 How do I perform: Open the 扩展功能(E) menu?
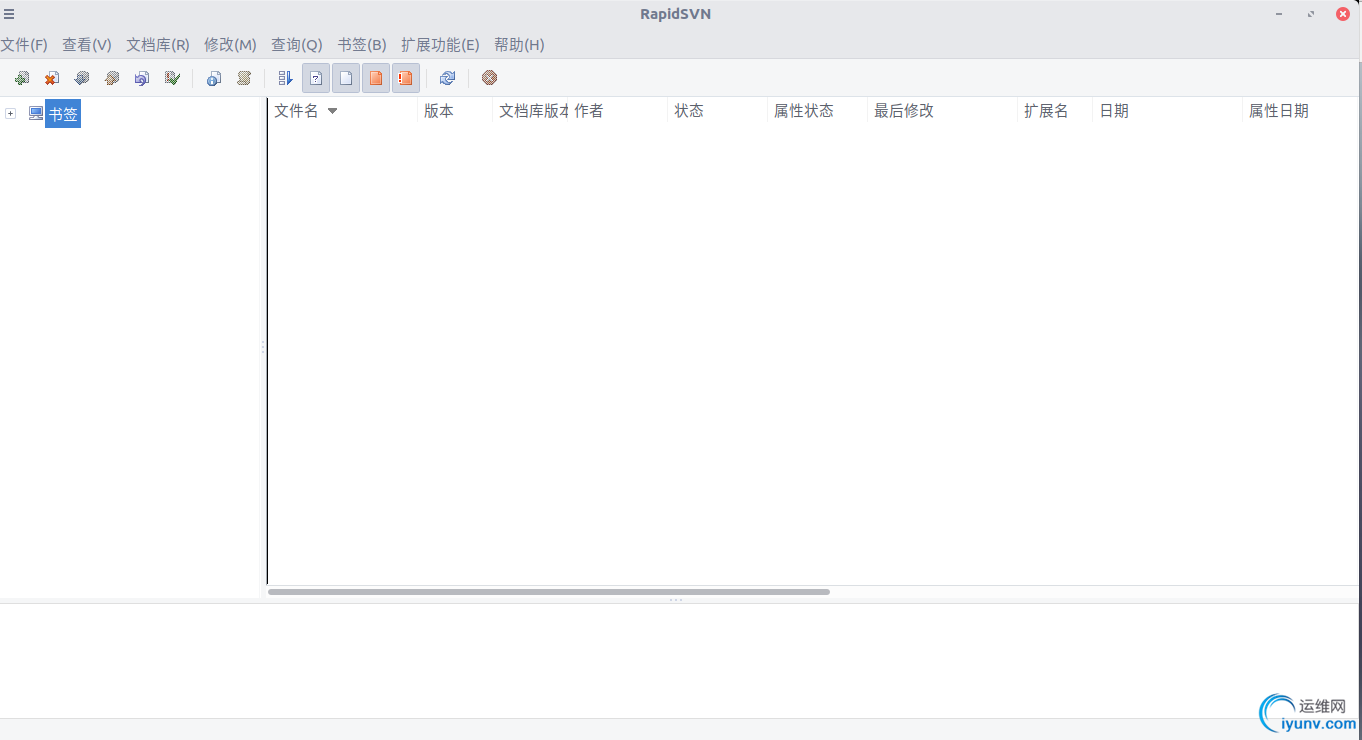tap(440, 45)
